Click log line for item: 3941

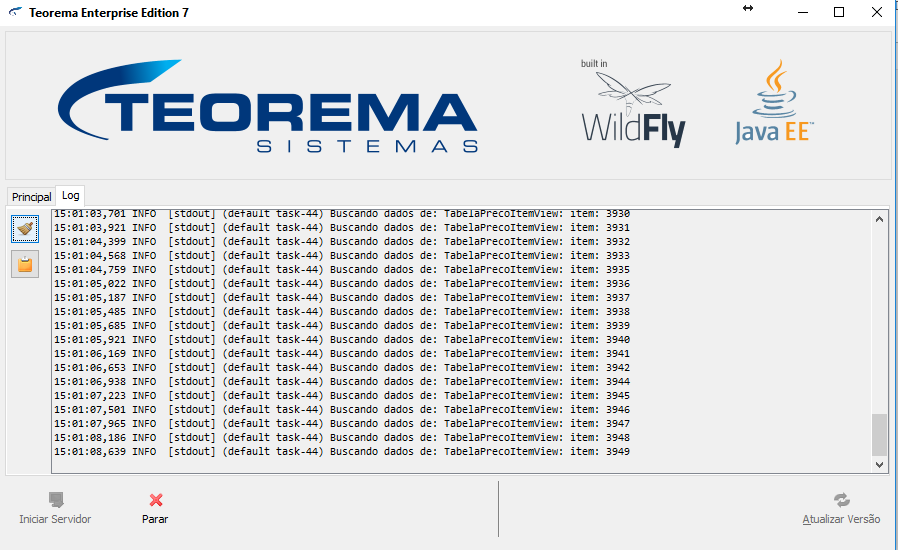click(342, 353)
